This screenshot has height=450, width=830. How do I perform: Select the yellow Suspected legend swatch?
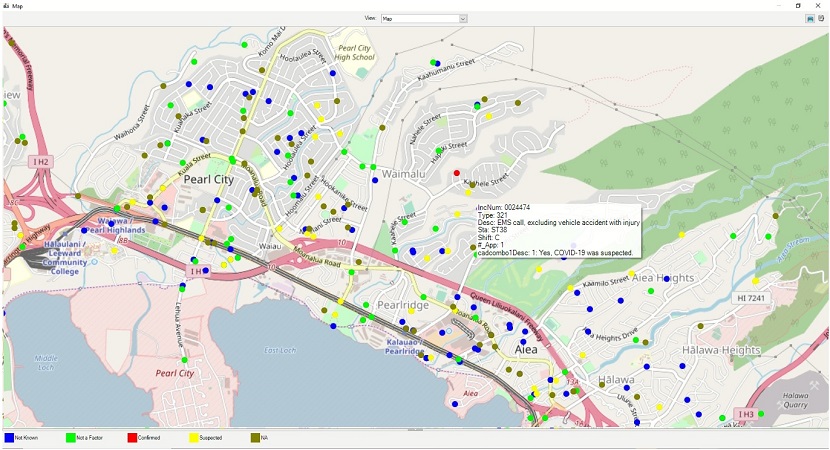click(x=194, y=438)
